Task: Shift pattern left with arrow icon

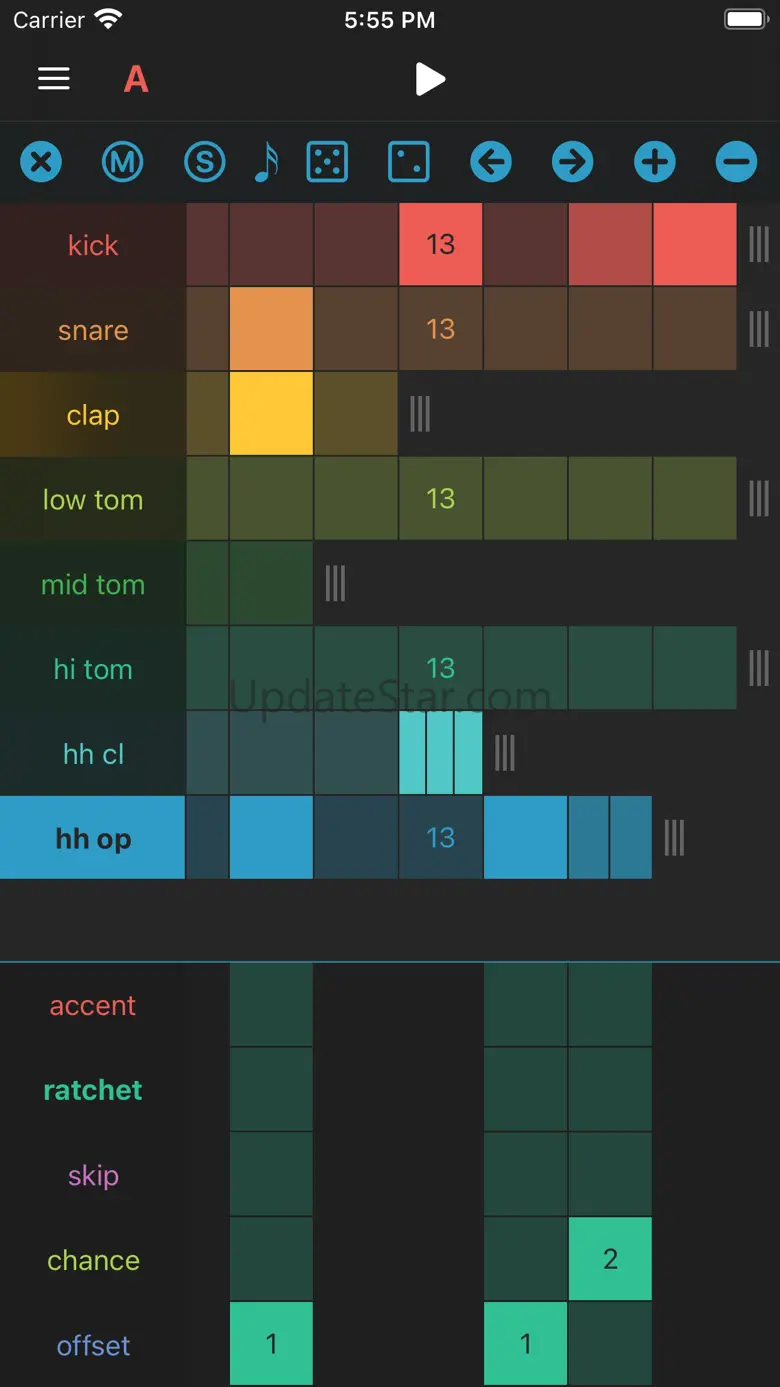Action: [490, 161]
